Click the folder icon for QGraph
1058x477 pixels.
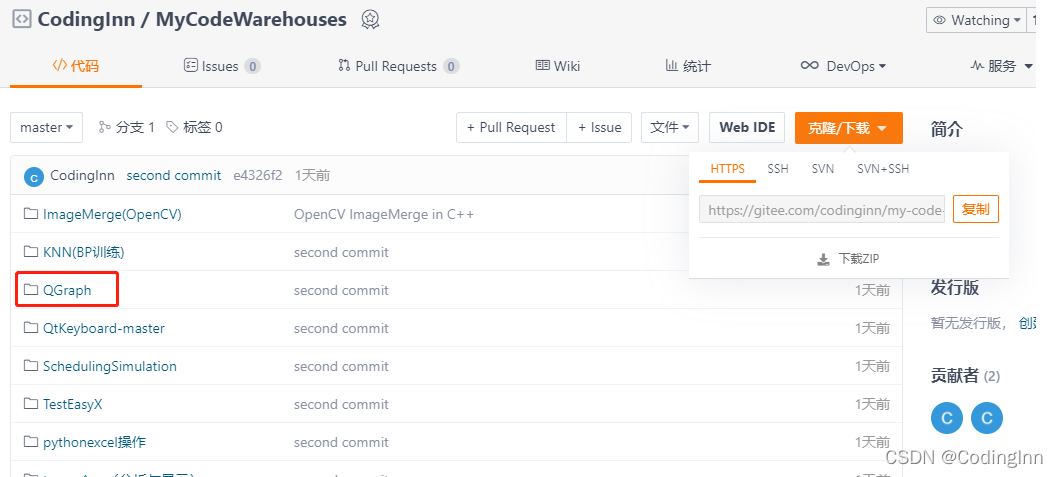30,289
